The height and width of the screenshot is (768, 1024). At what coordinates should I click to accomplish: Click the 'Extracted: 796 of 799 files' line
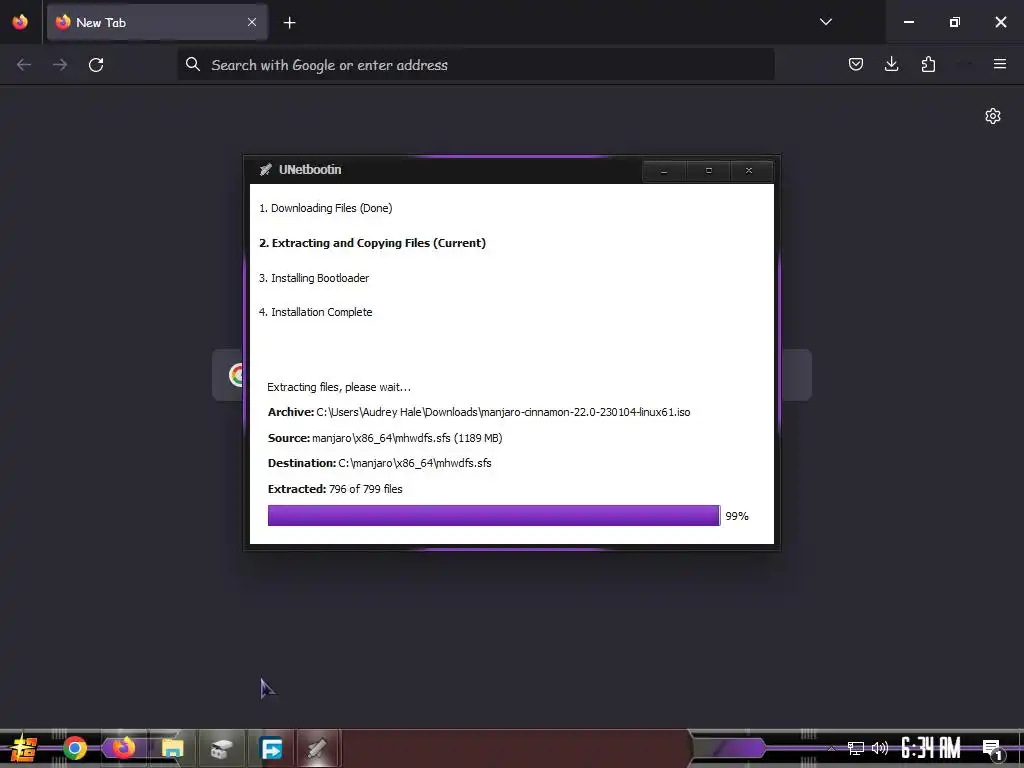click(335, 489)
